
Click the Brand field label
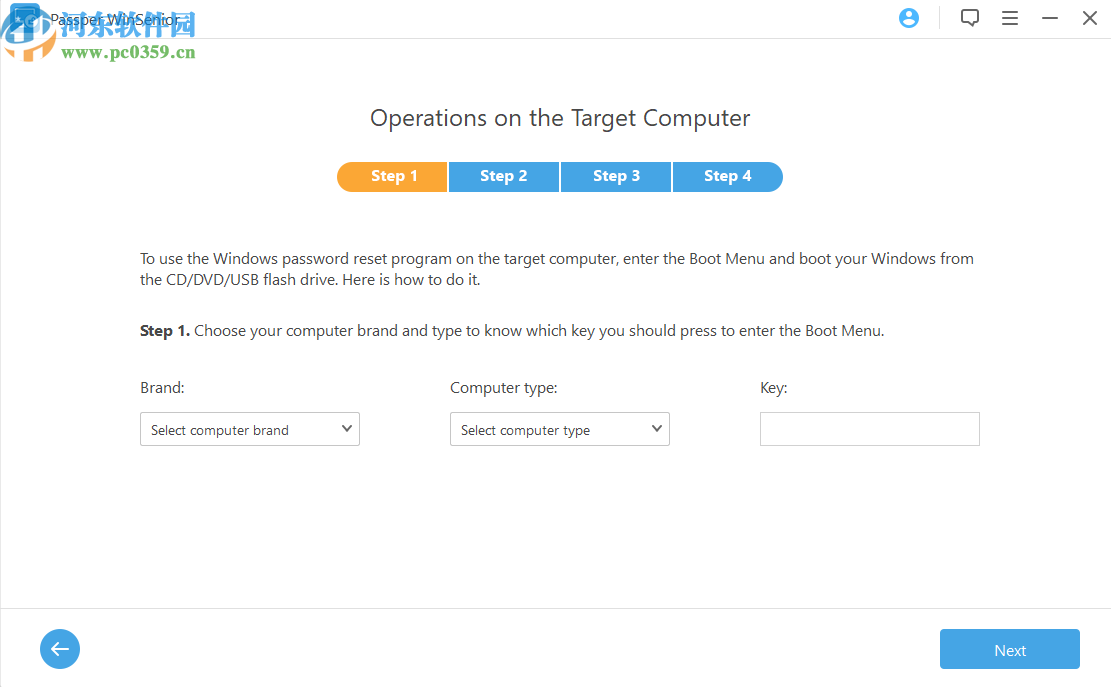tap(162, 388)
